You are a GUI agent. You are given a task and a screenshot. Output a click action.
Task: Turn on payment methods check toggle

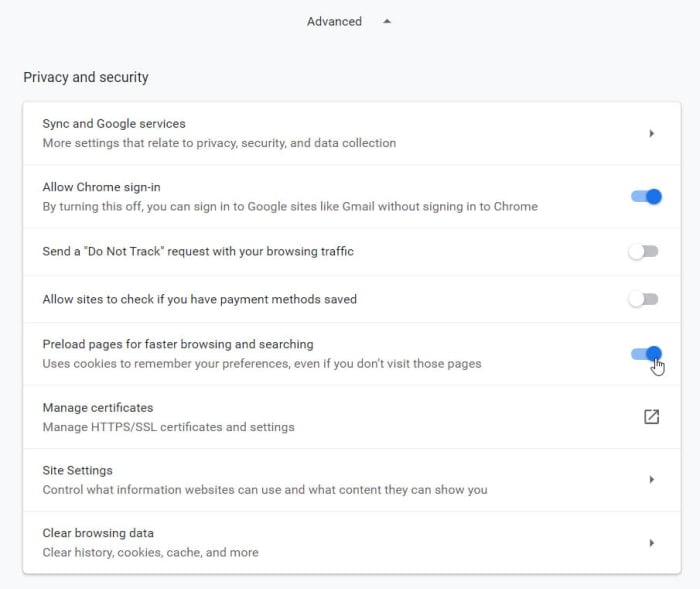click(x=643, y=299)
